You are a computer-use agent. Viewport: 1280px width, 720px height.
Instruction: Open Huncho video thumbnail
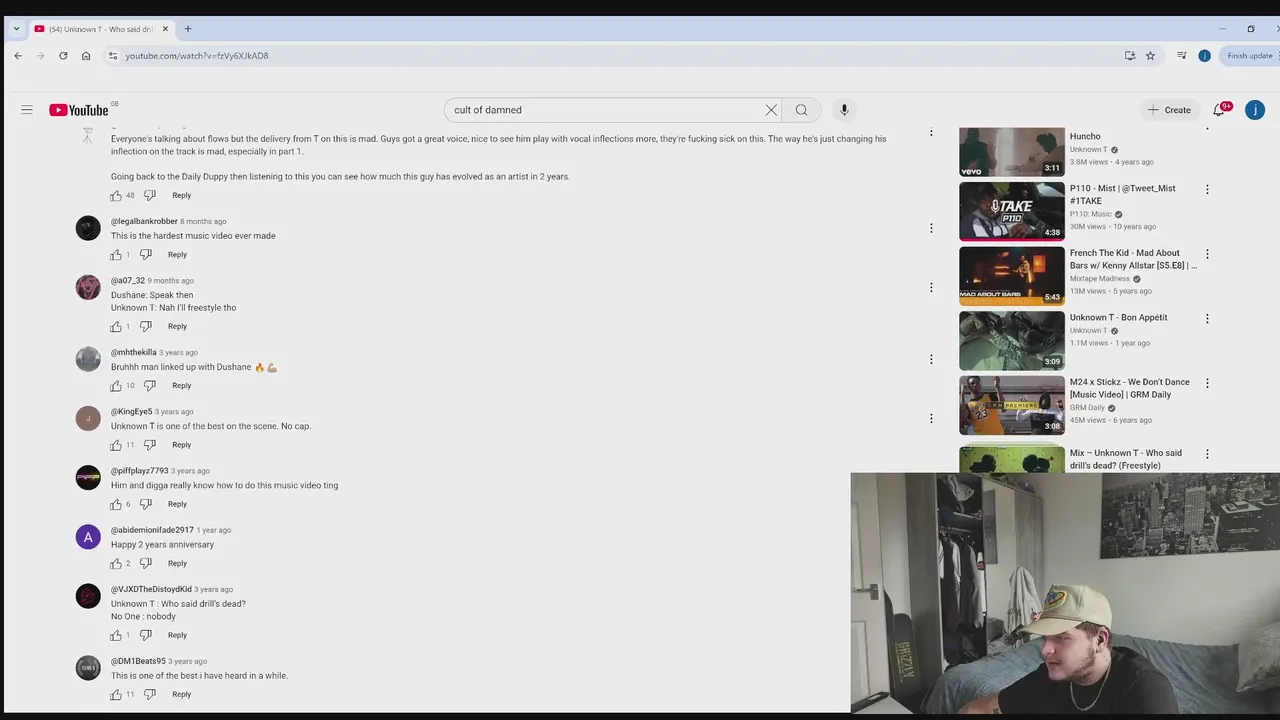[x=1012, y=152]
